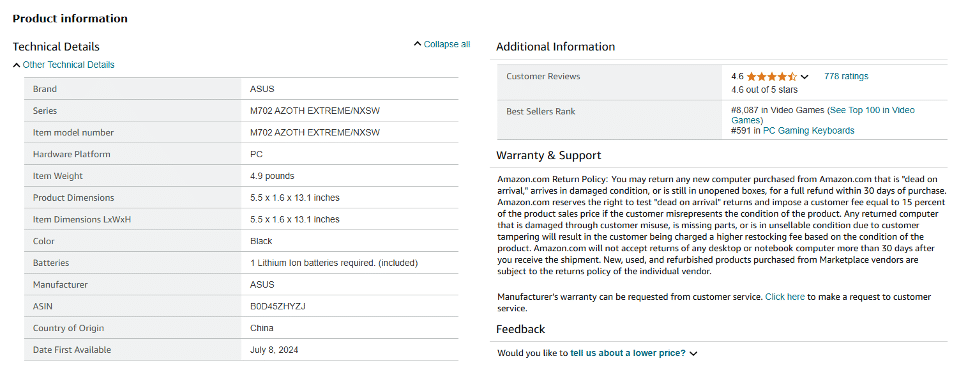Click the Feedback heading
977x366 pixels.
click(520, 329)
